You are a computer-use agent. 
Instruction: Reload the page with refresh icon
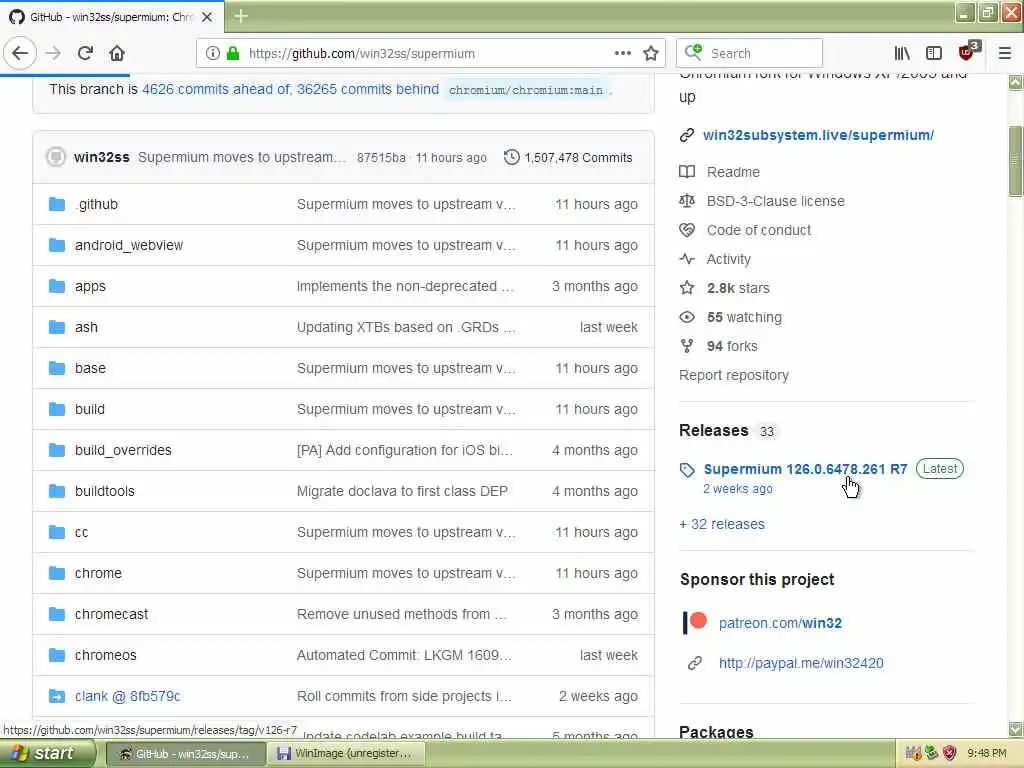coord(85,54)
